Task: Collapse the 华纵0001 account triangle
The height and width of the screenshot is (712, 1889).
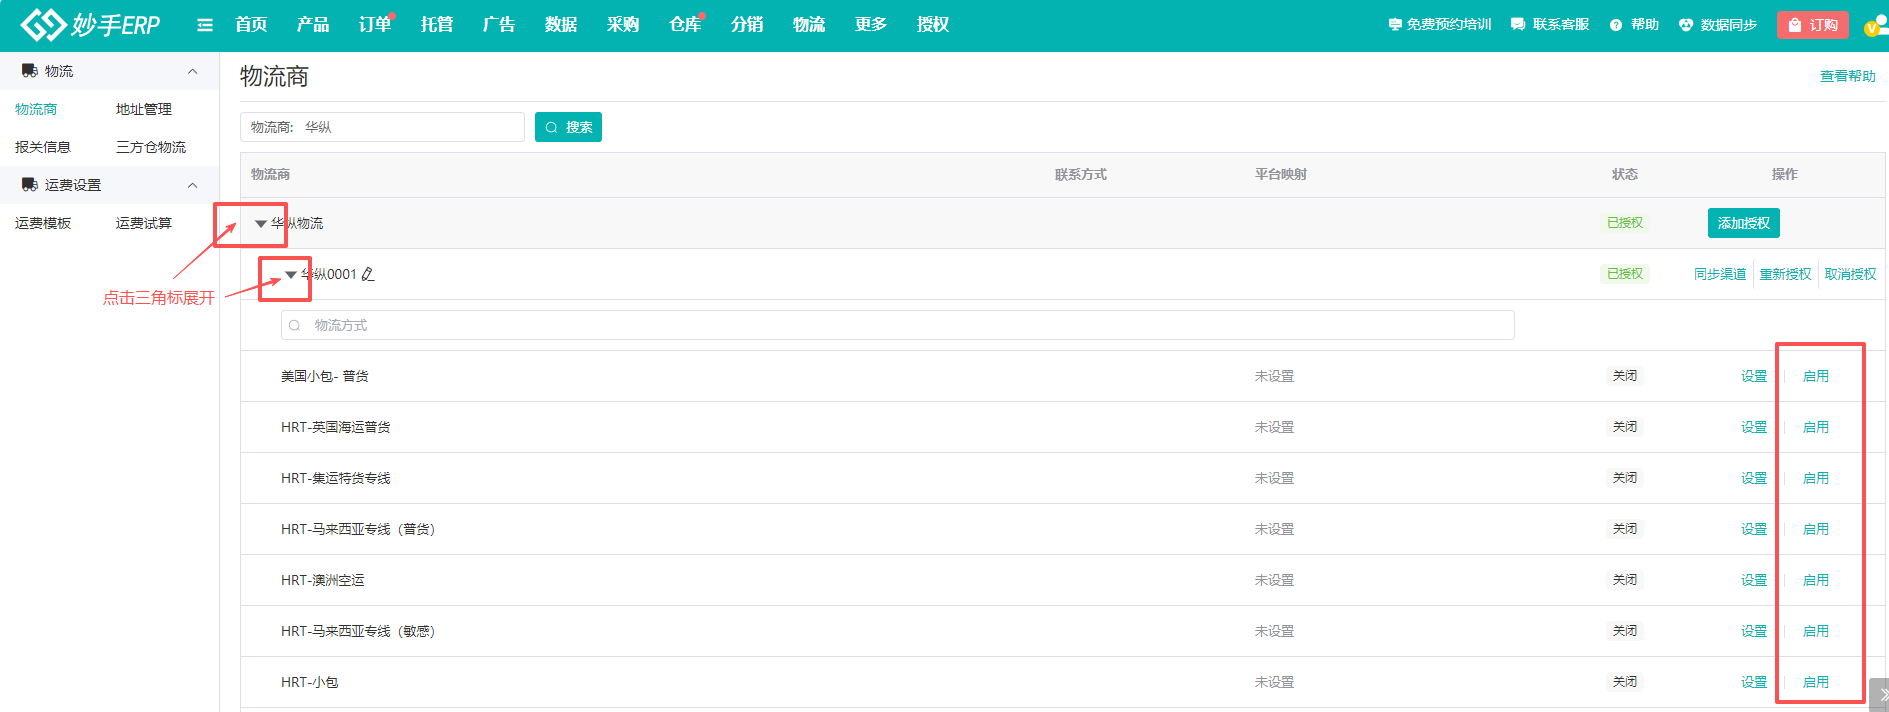Action: click(x=291, y=275)
